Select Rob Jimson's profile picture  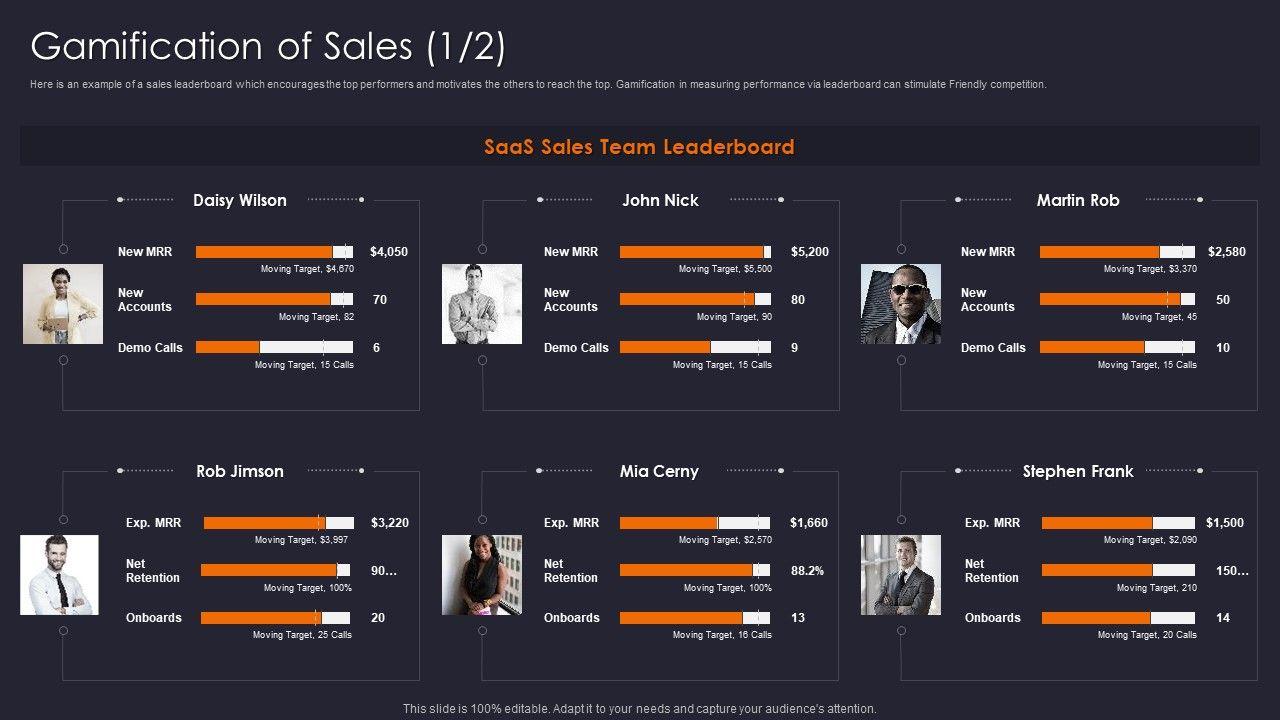59,575
